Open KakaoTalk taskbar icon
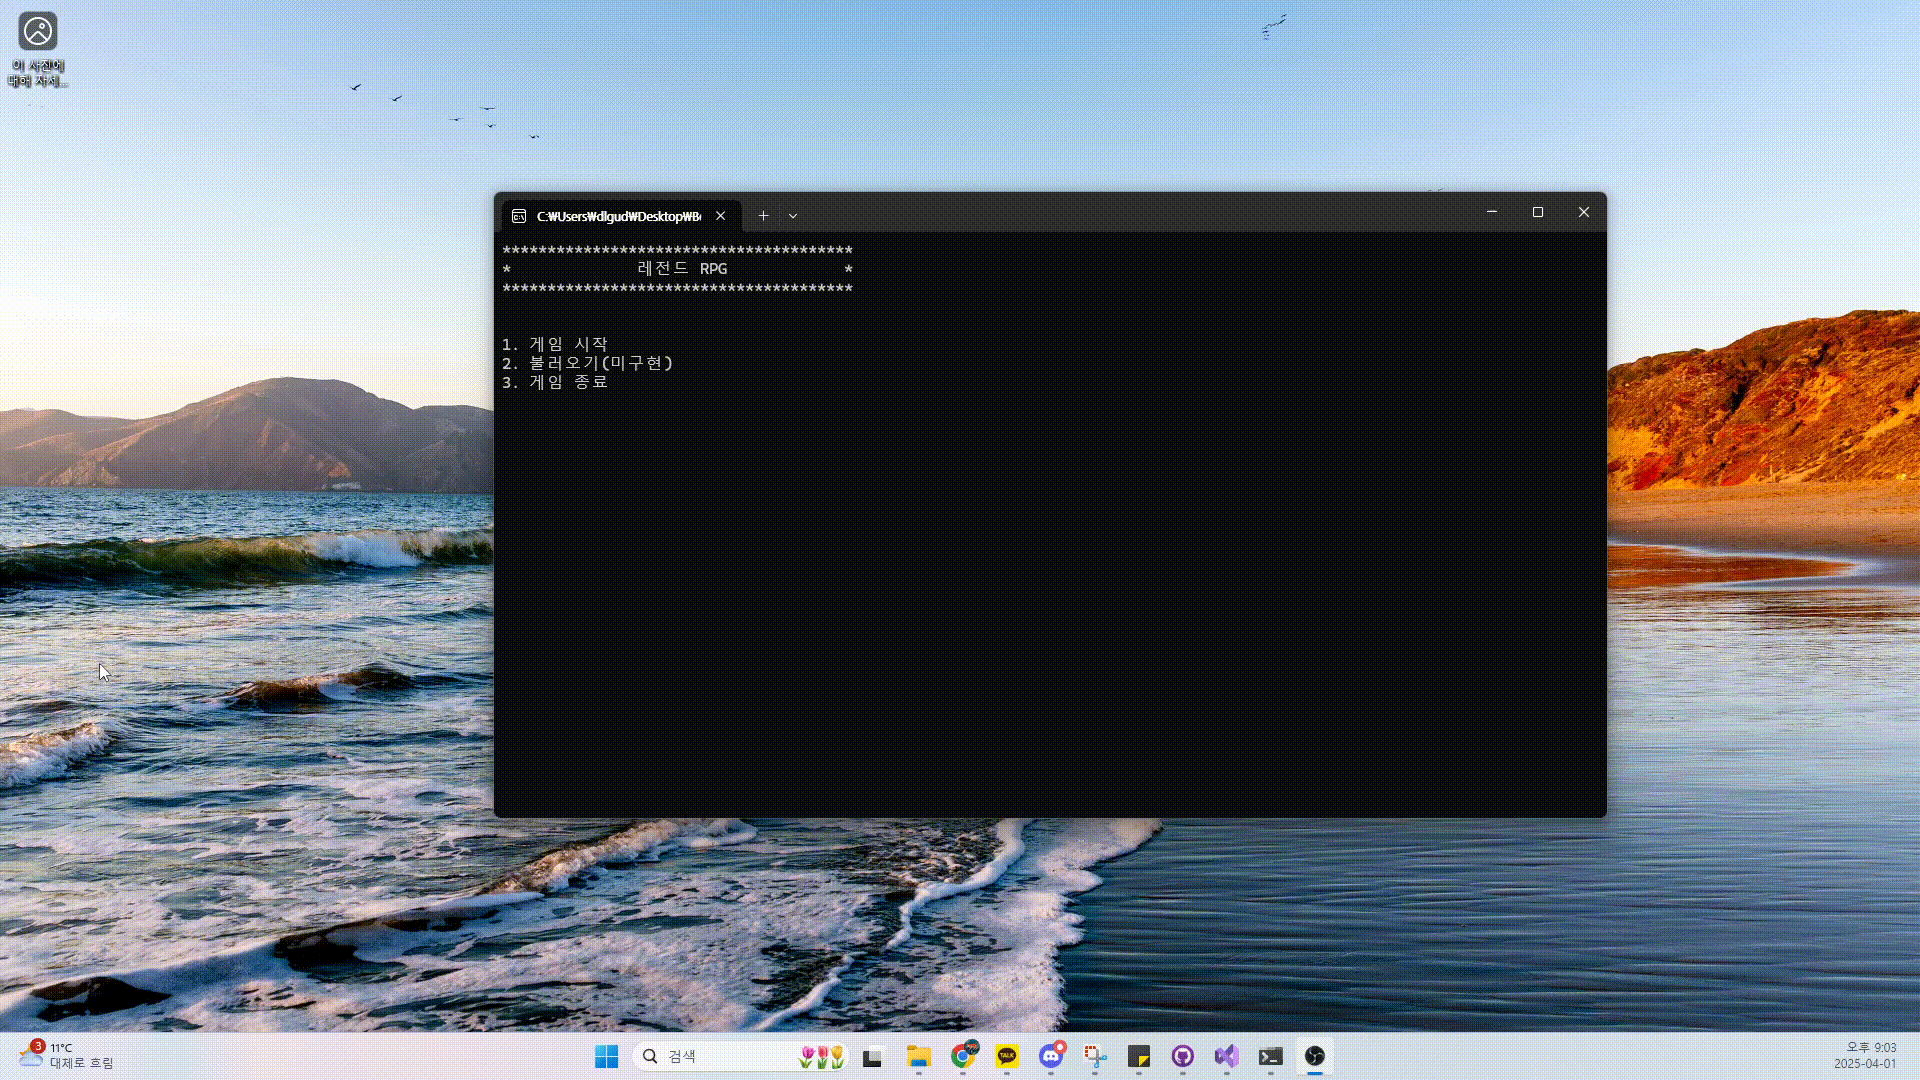This screenshot has width=1920, height=1080. click(1007, 1056)
